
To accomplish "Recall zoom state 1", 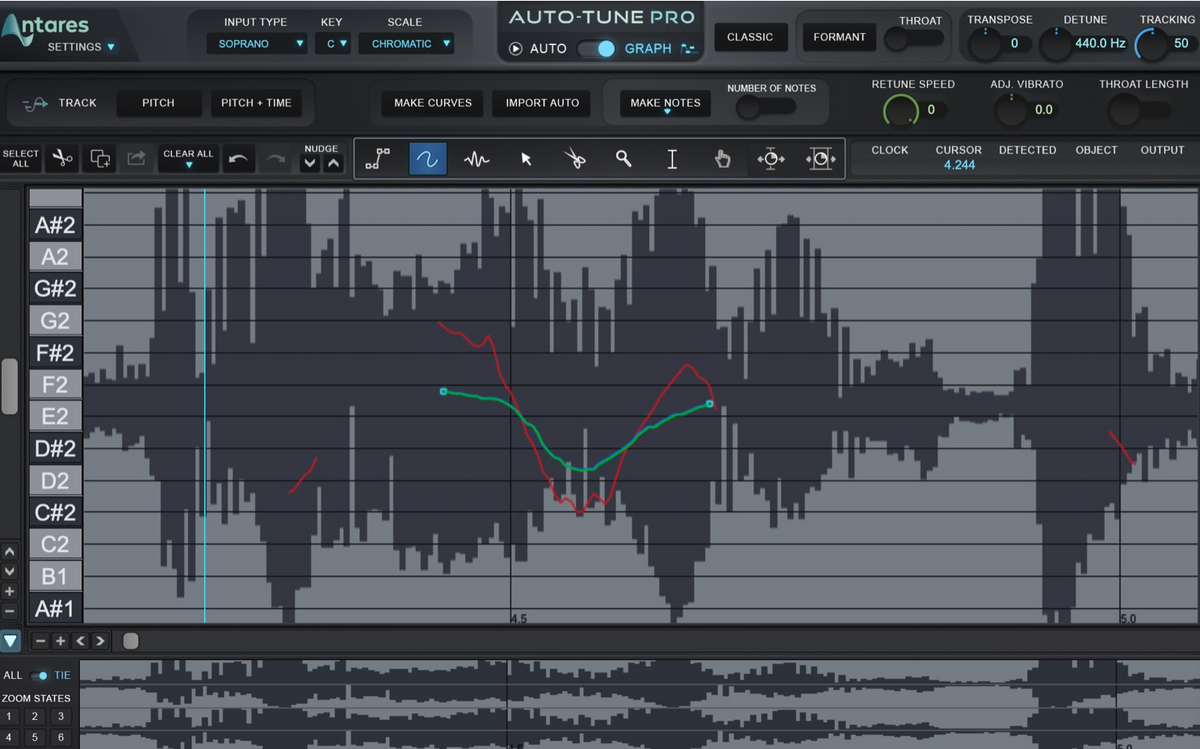I will point(9,716).
